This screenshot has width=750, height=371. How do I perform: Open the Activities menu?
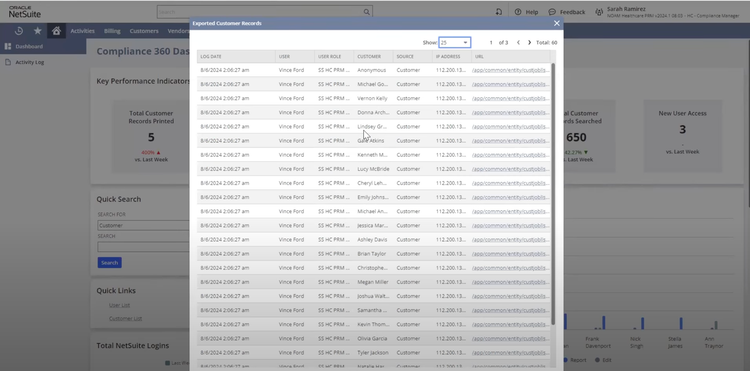(83, 31)
